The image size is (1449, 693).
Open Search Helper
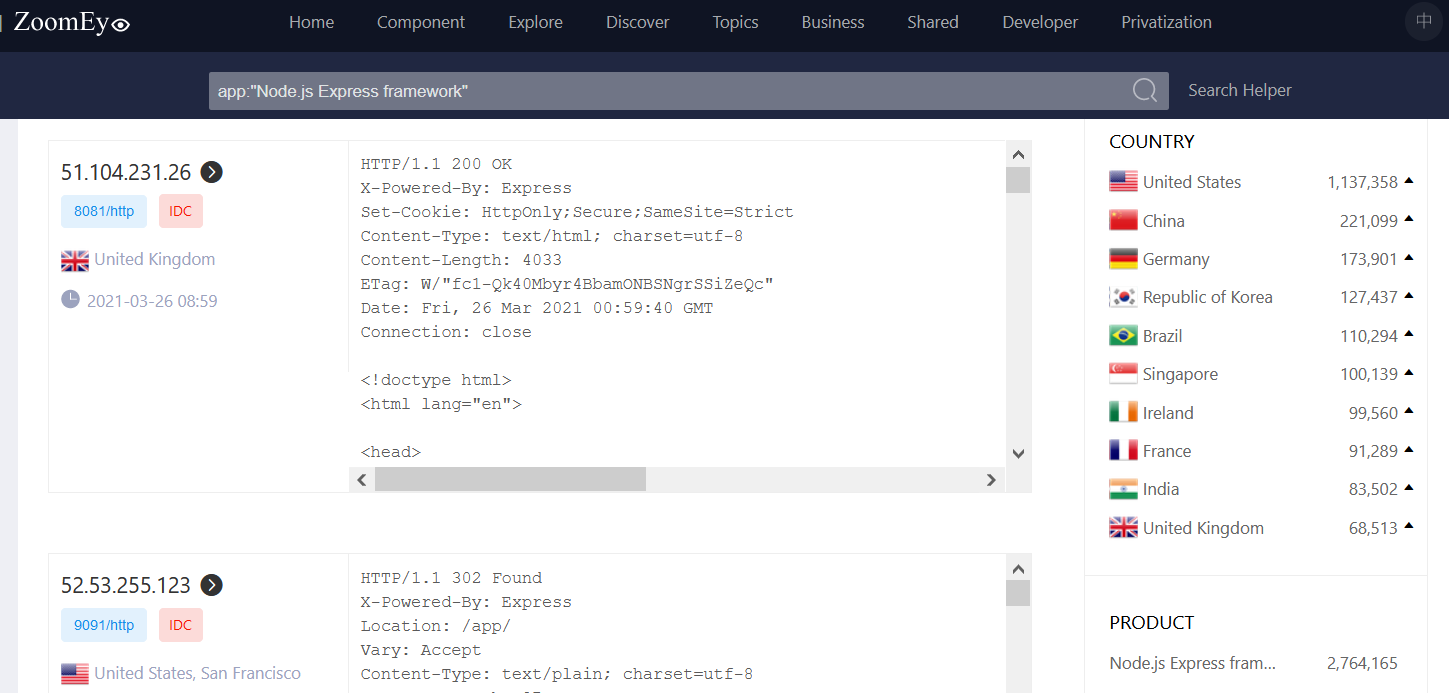[x=1239, y=90]
